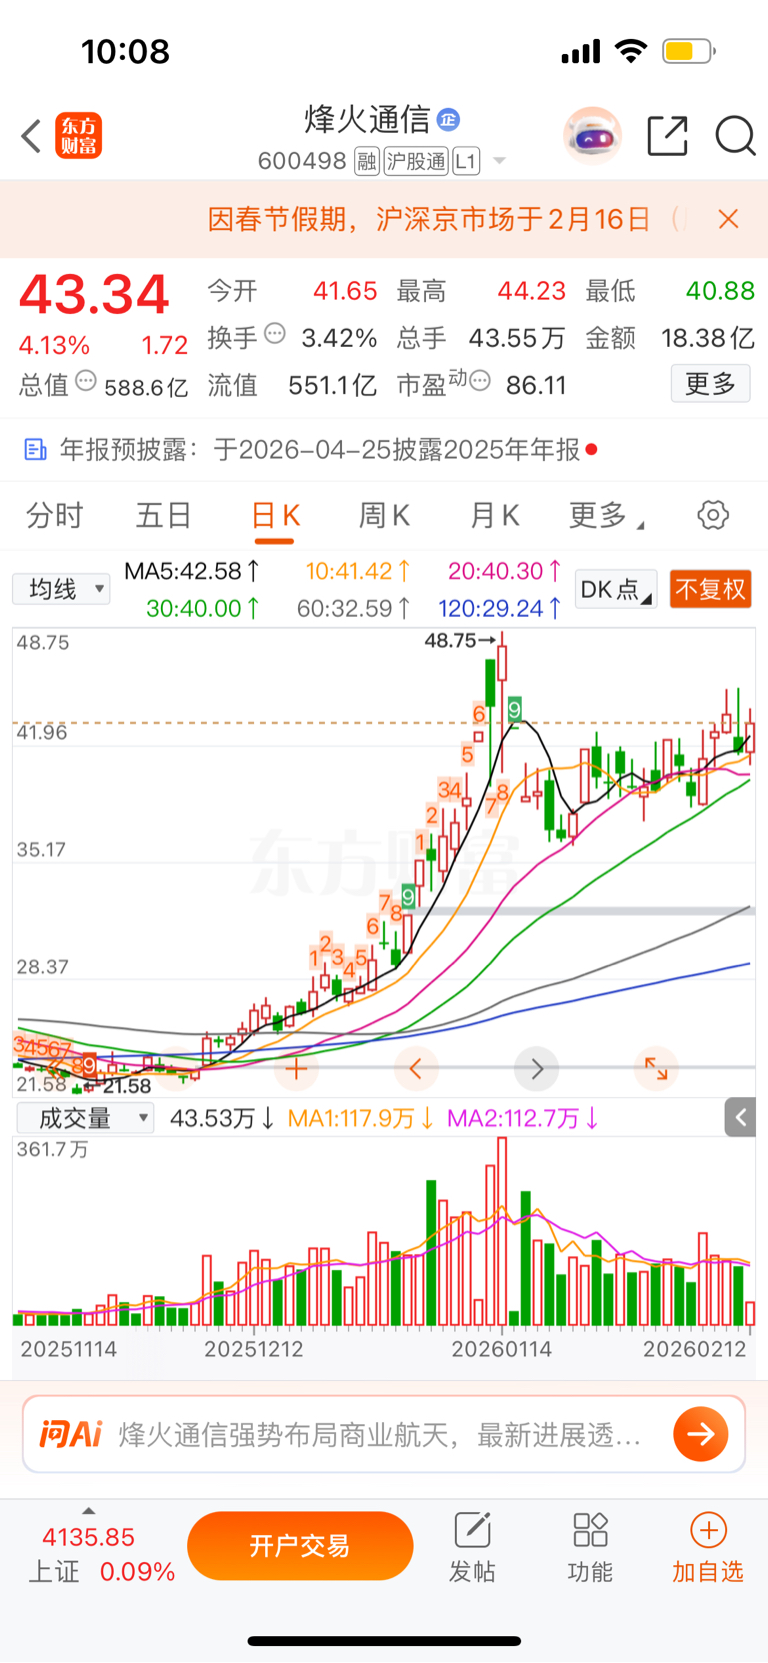Screen dimensions: 768x1663
Task: Expand stock tags arrow next to L1
Action: pos(499,161)
